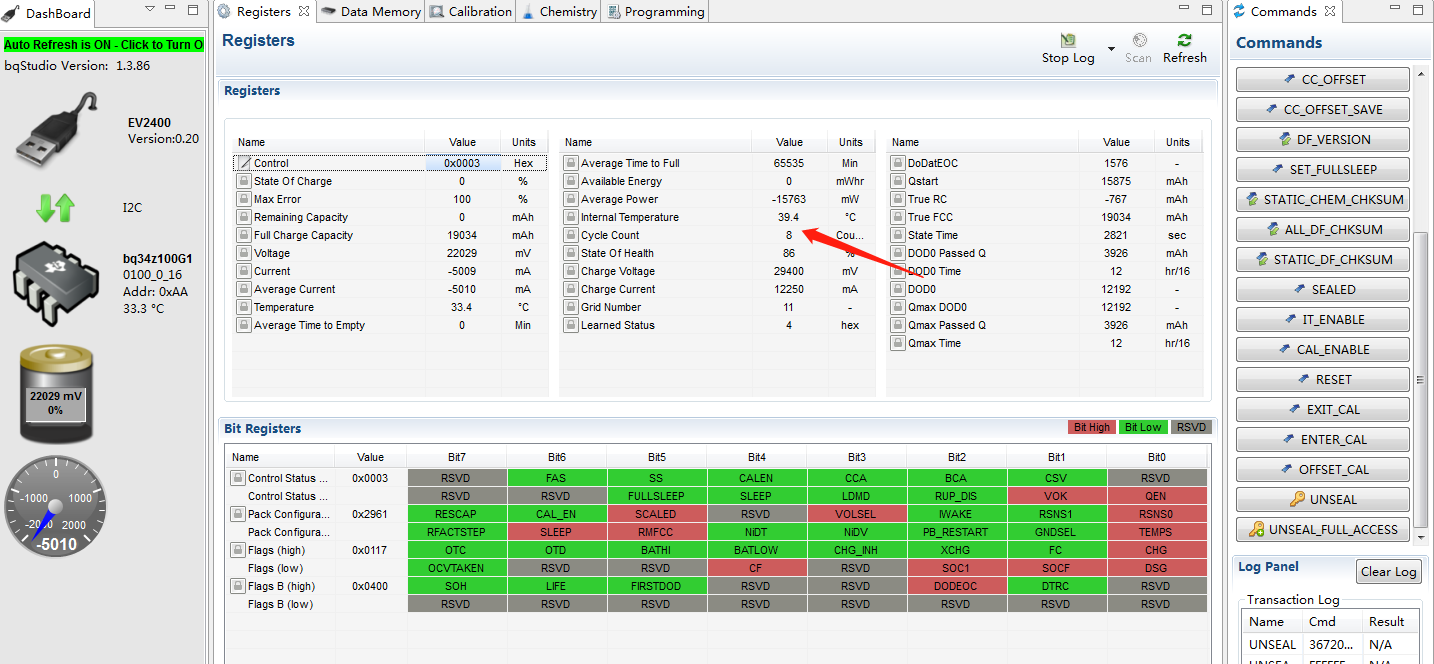1434x664 pixels.
Task: Click the Bit Low green legend swatch
Action: point(1143,427)
